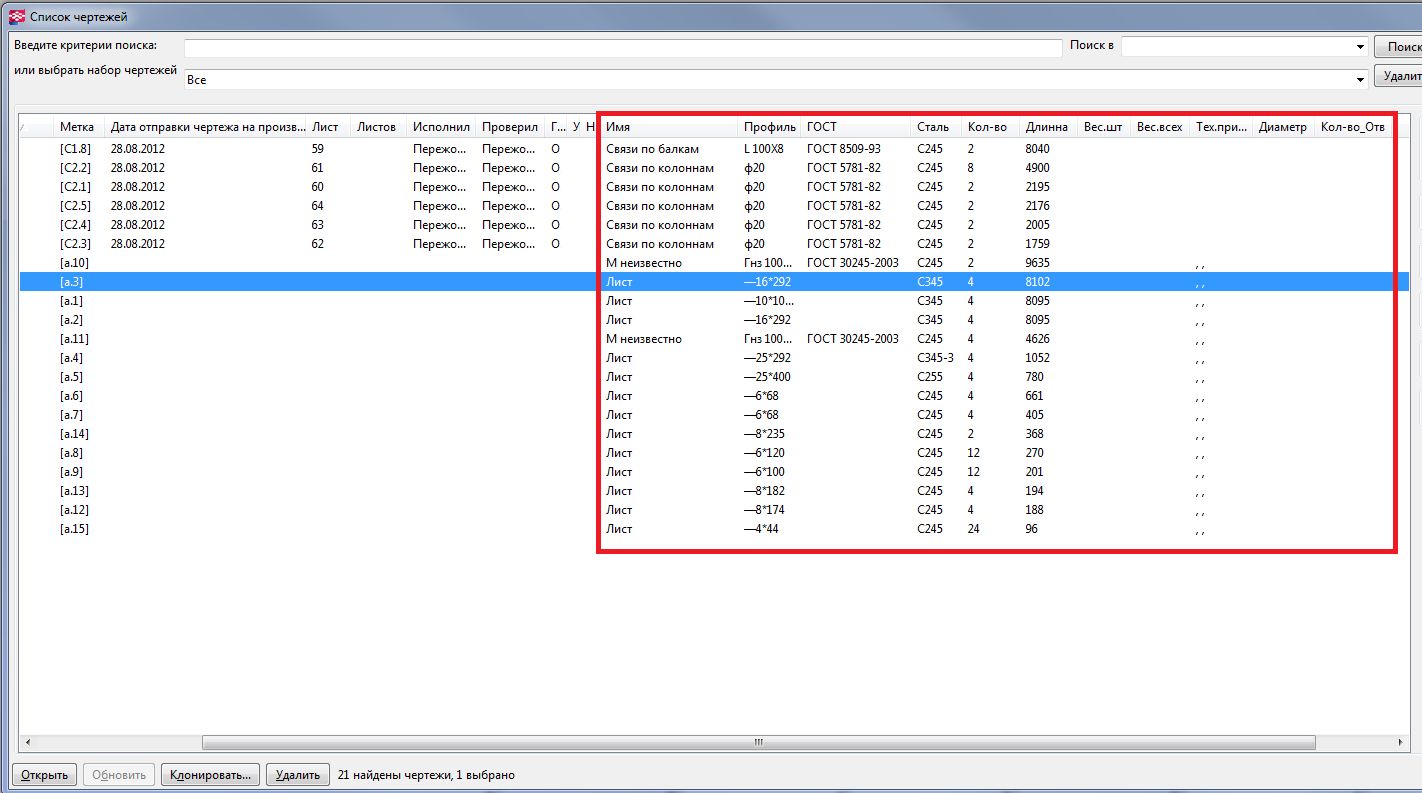Screen dimensions: 1422x793
Task: Sort by the 'Профиль' column header
Action: (x=770, y=127)
